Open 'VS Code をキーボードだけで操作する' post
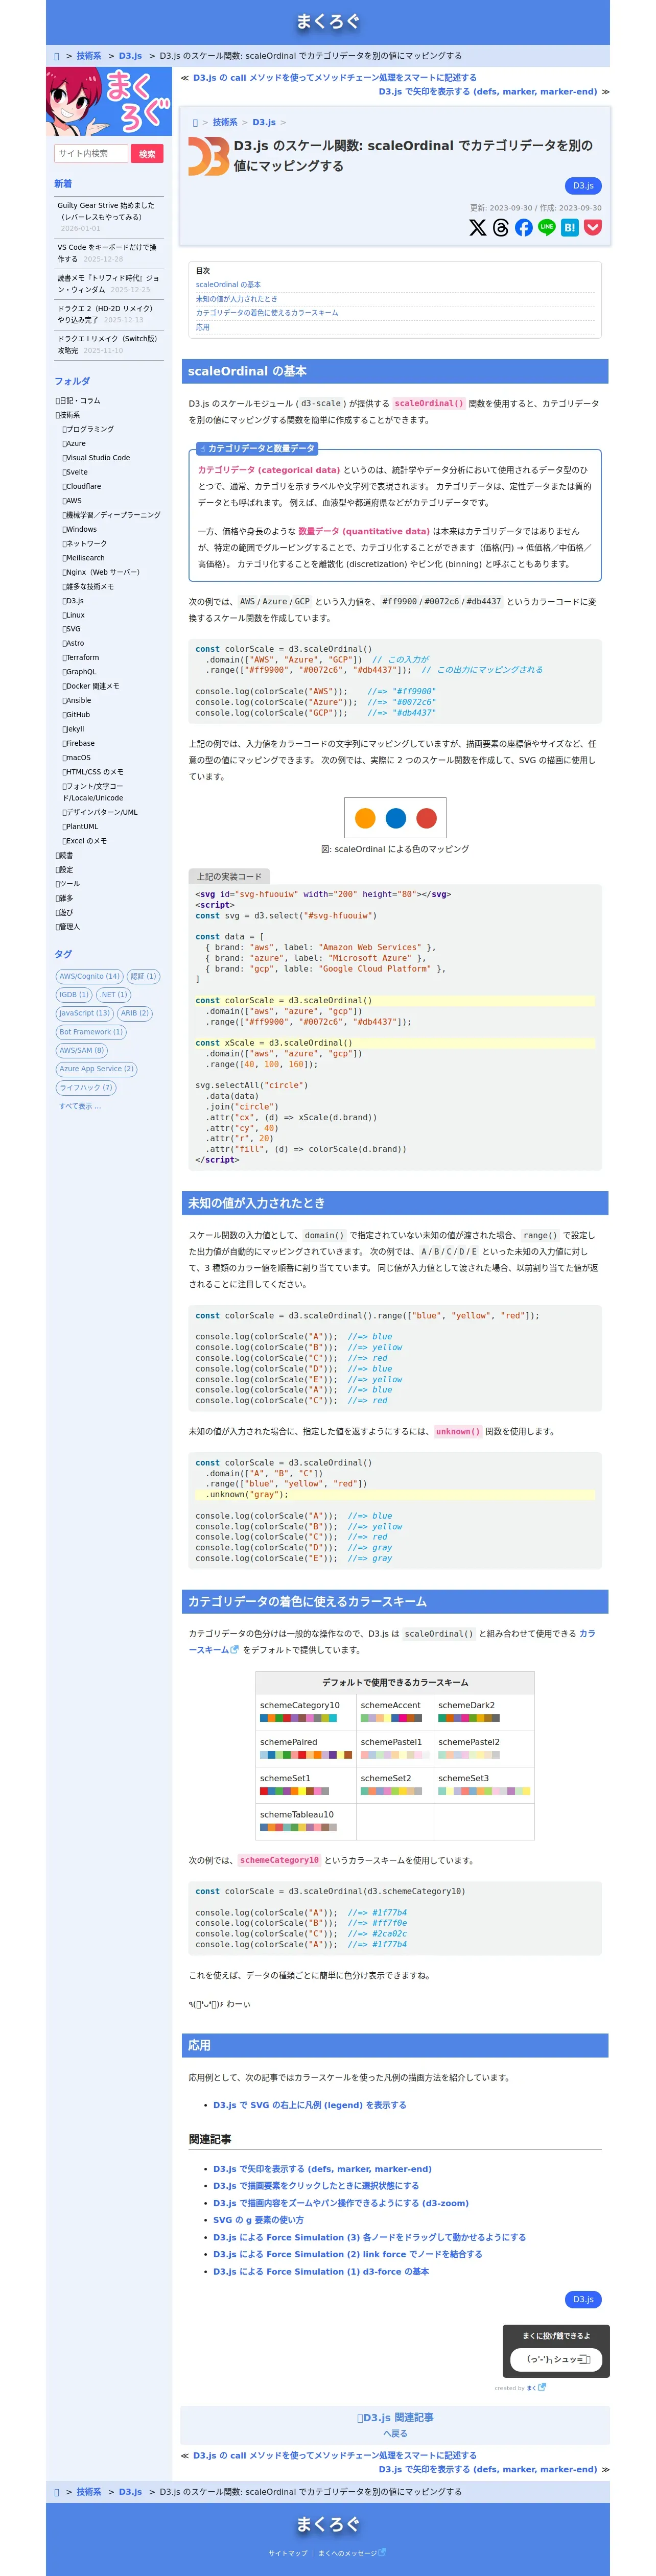This screenshot has width=656, height=2576. [x=106, y=252]
